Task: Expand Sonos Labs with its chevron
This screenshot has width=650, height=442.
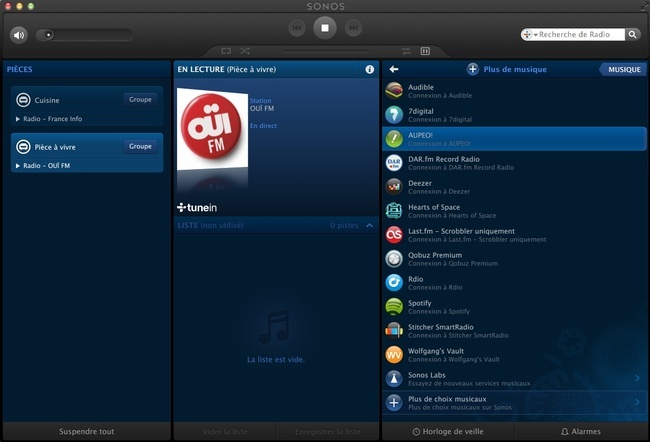Action: click(637, 378)
